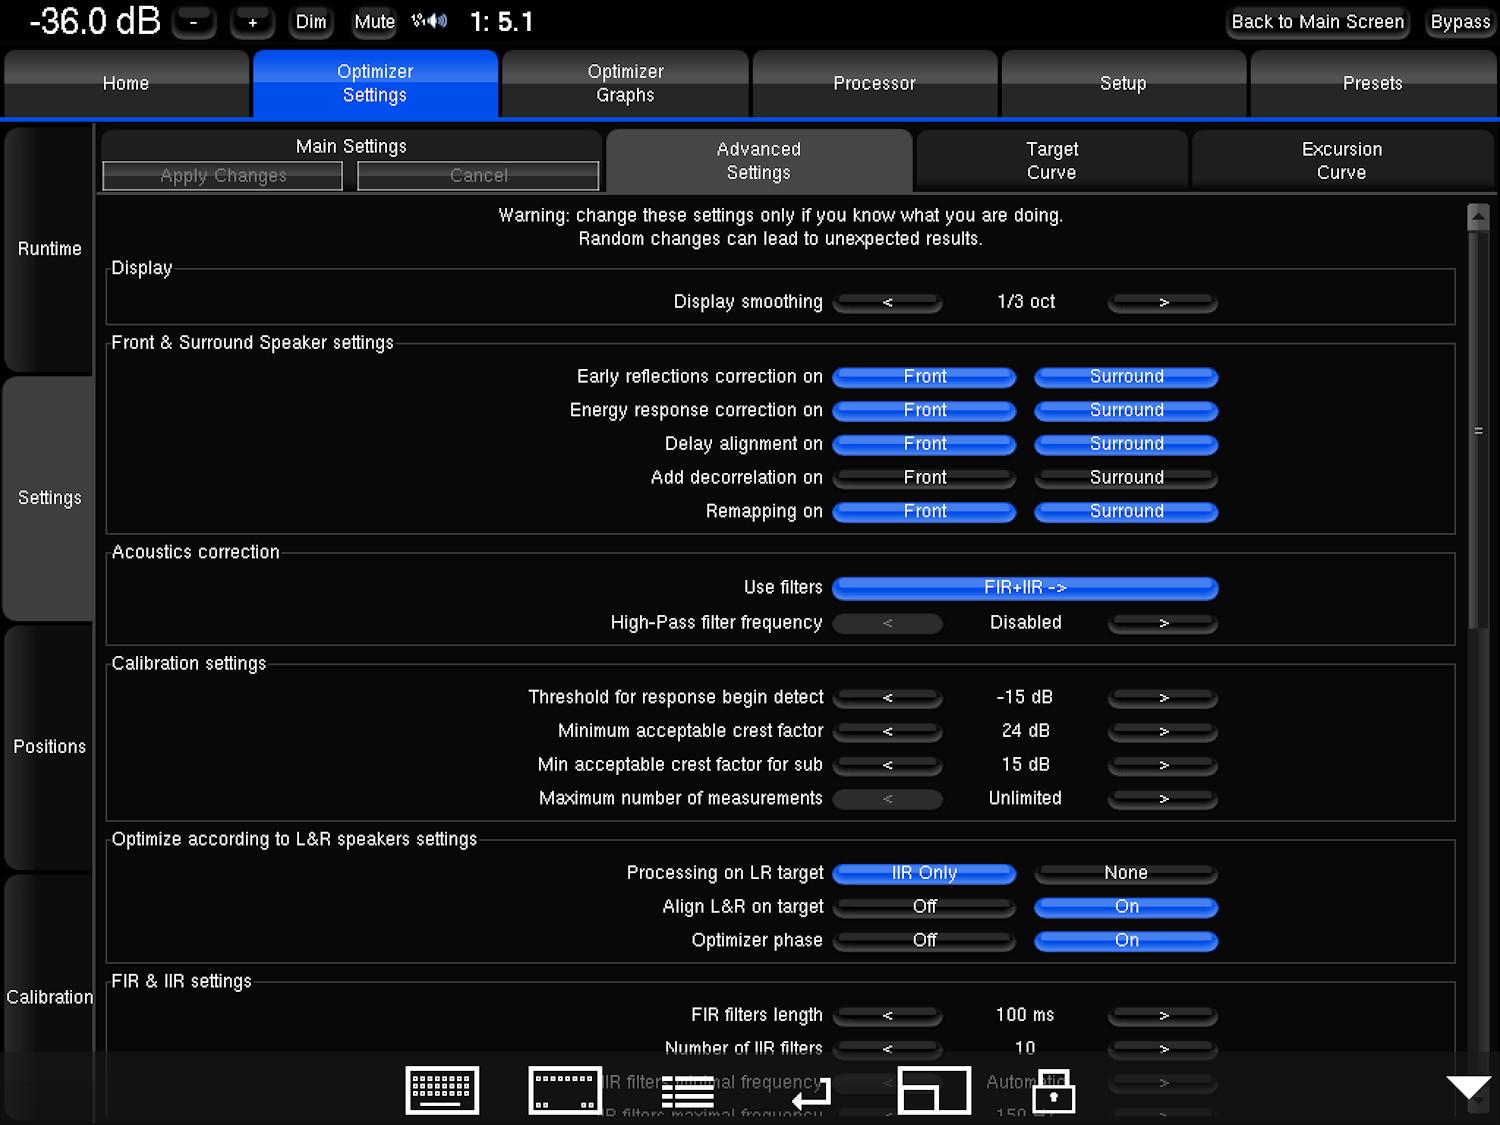Click the scrollbar up arrow

tap(1478, 216)
